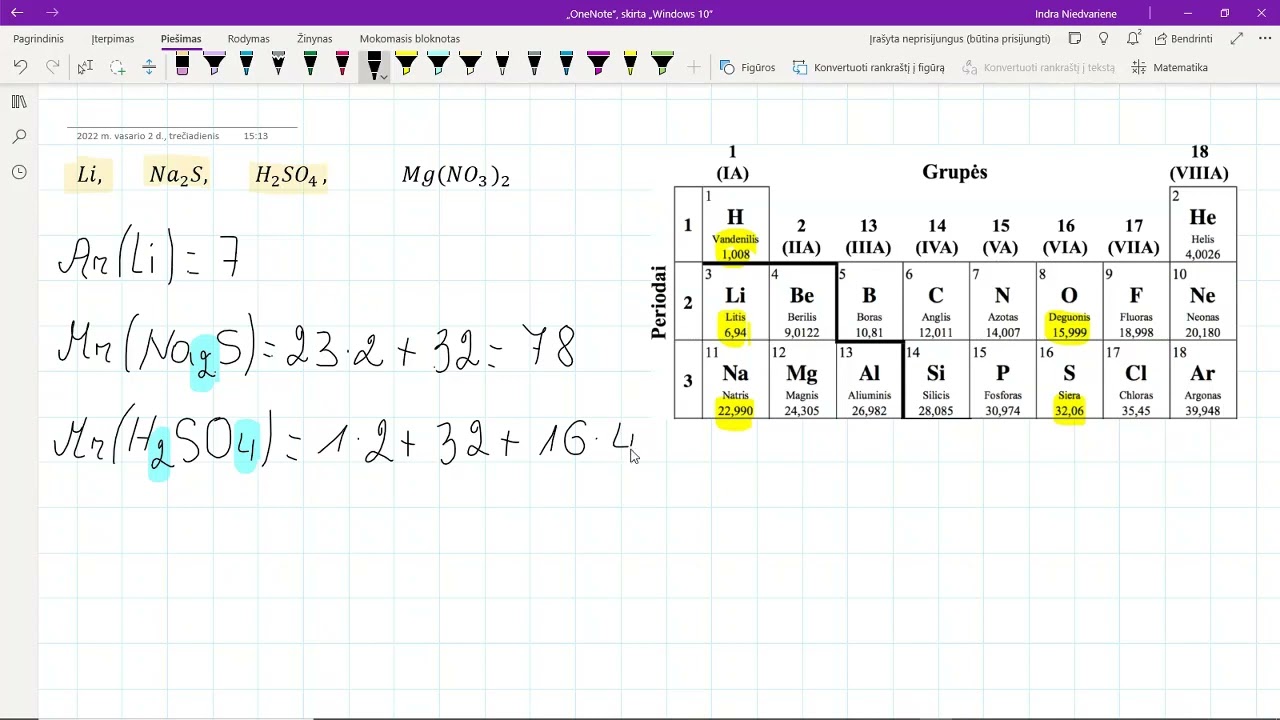The height and width of the screenshot is (720, 1280).
Task: Show the notebooks navigation pane
Action: [19, 102]
